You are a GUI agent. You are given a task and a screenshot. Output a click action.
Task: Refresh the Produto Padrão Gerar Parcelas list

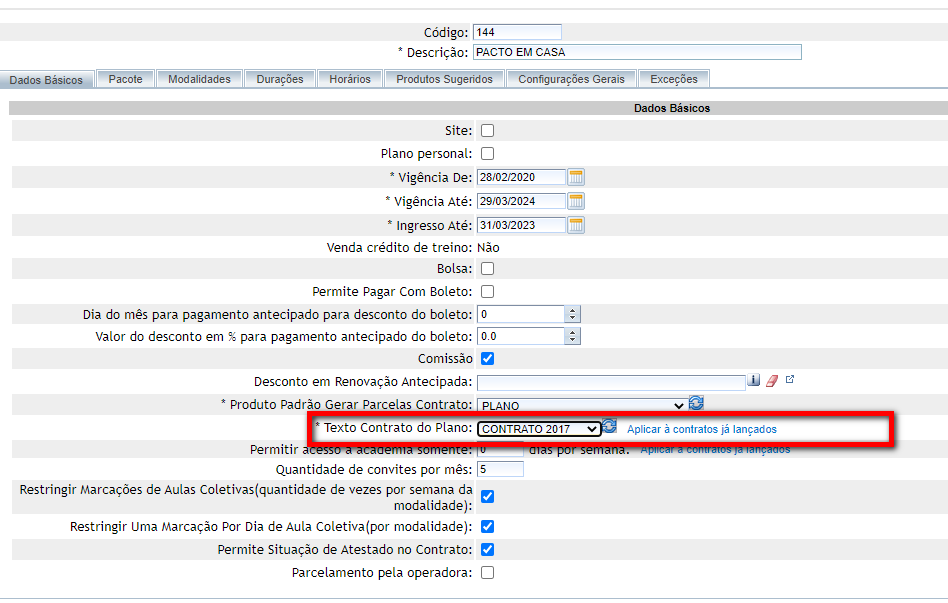697,403
